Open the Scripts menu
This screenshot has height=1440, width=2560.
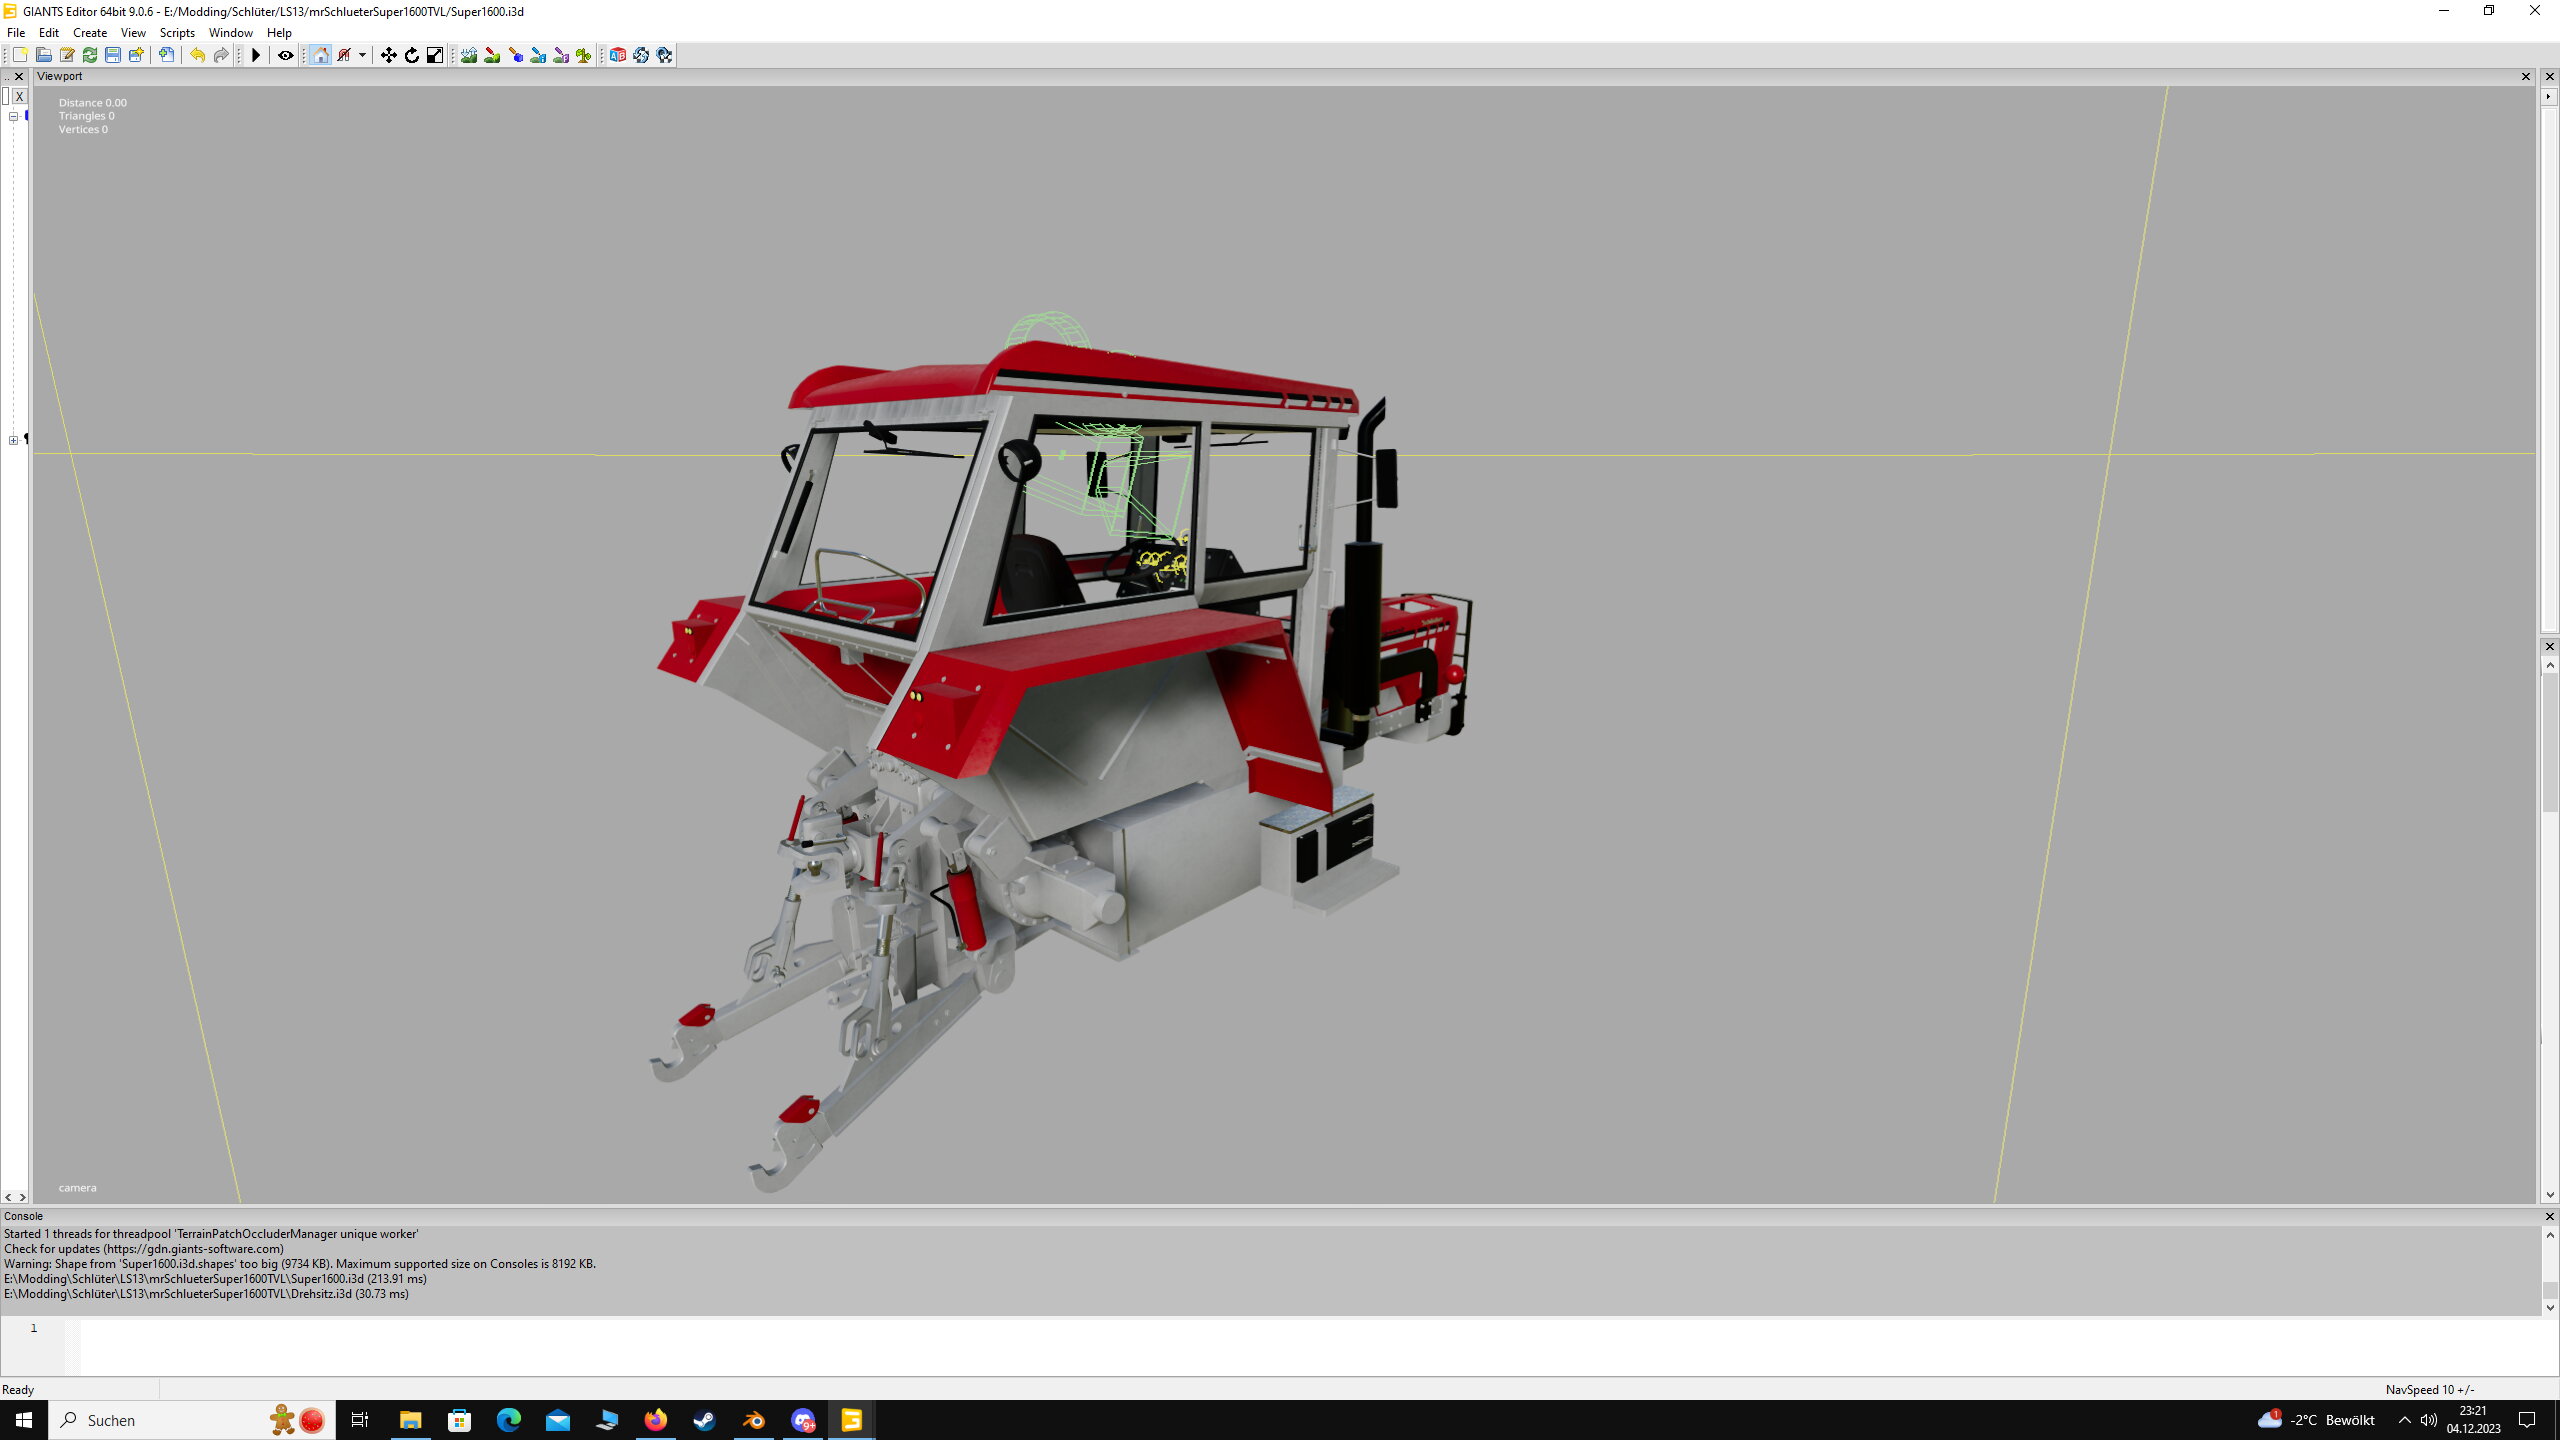point(177,33)
